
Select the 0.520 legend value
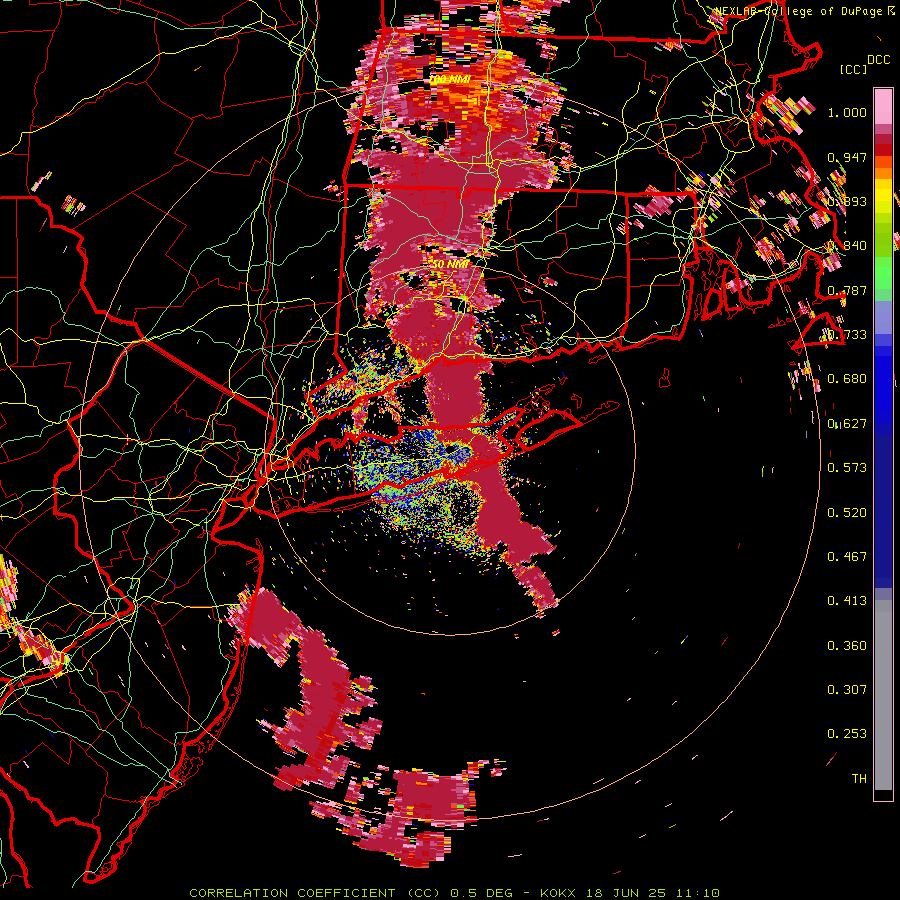pyautogui.click(x=847, y=513)
